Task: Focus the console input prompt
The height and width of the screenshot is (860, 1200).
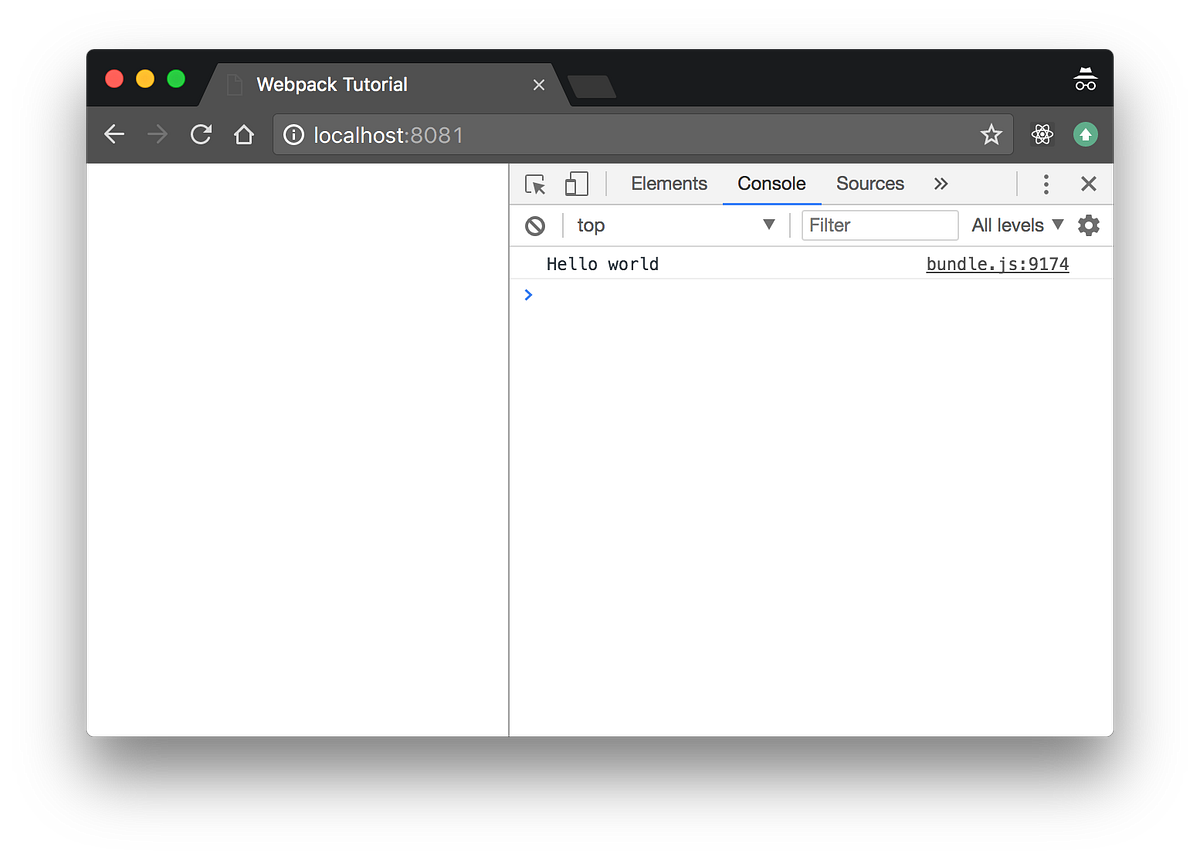Action: click(x=811, y=295)
